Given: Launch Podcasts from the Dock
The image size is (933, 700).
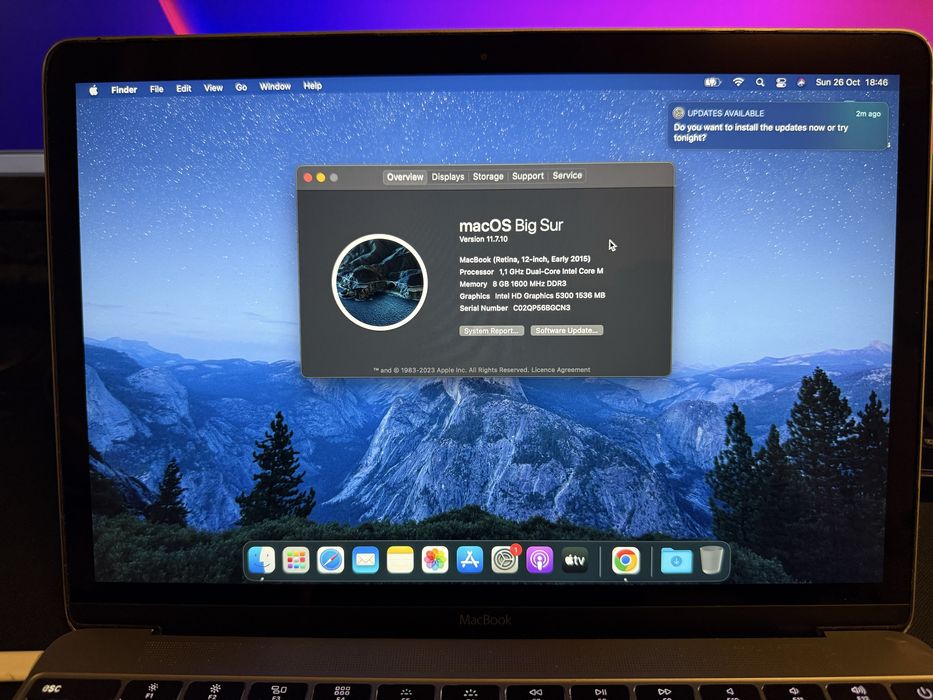Looking at the screenshot, I should [540, 560].
